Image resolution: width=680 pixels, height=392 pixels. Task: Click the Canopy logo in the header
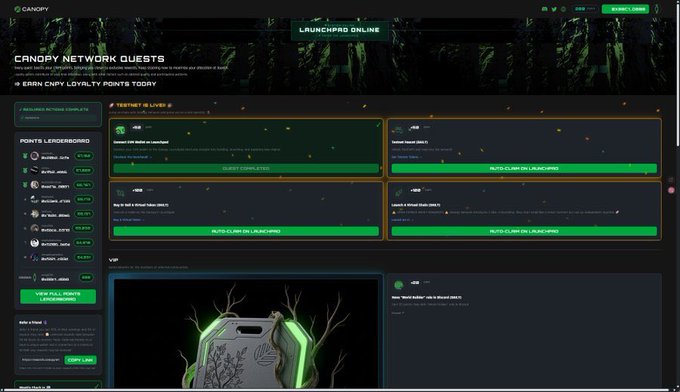coord(31,9)
